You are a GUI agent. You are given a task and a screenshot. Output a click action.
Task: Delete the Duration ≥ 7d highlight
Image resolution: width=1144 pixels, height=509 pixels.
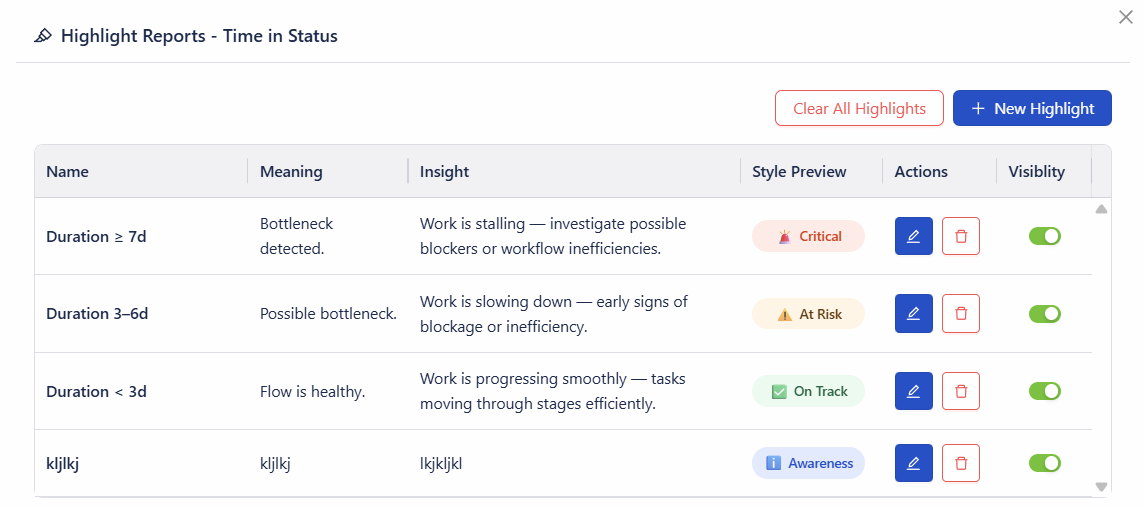[x=961, y=236]
